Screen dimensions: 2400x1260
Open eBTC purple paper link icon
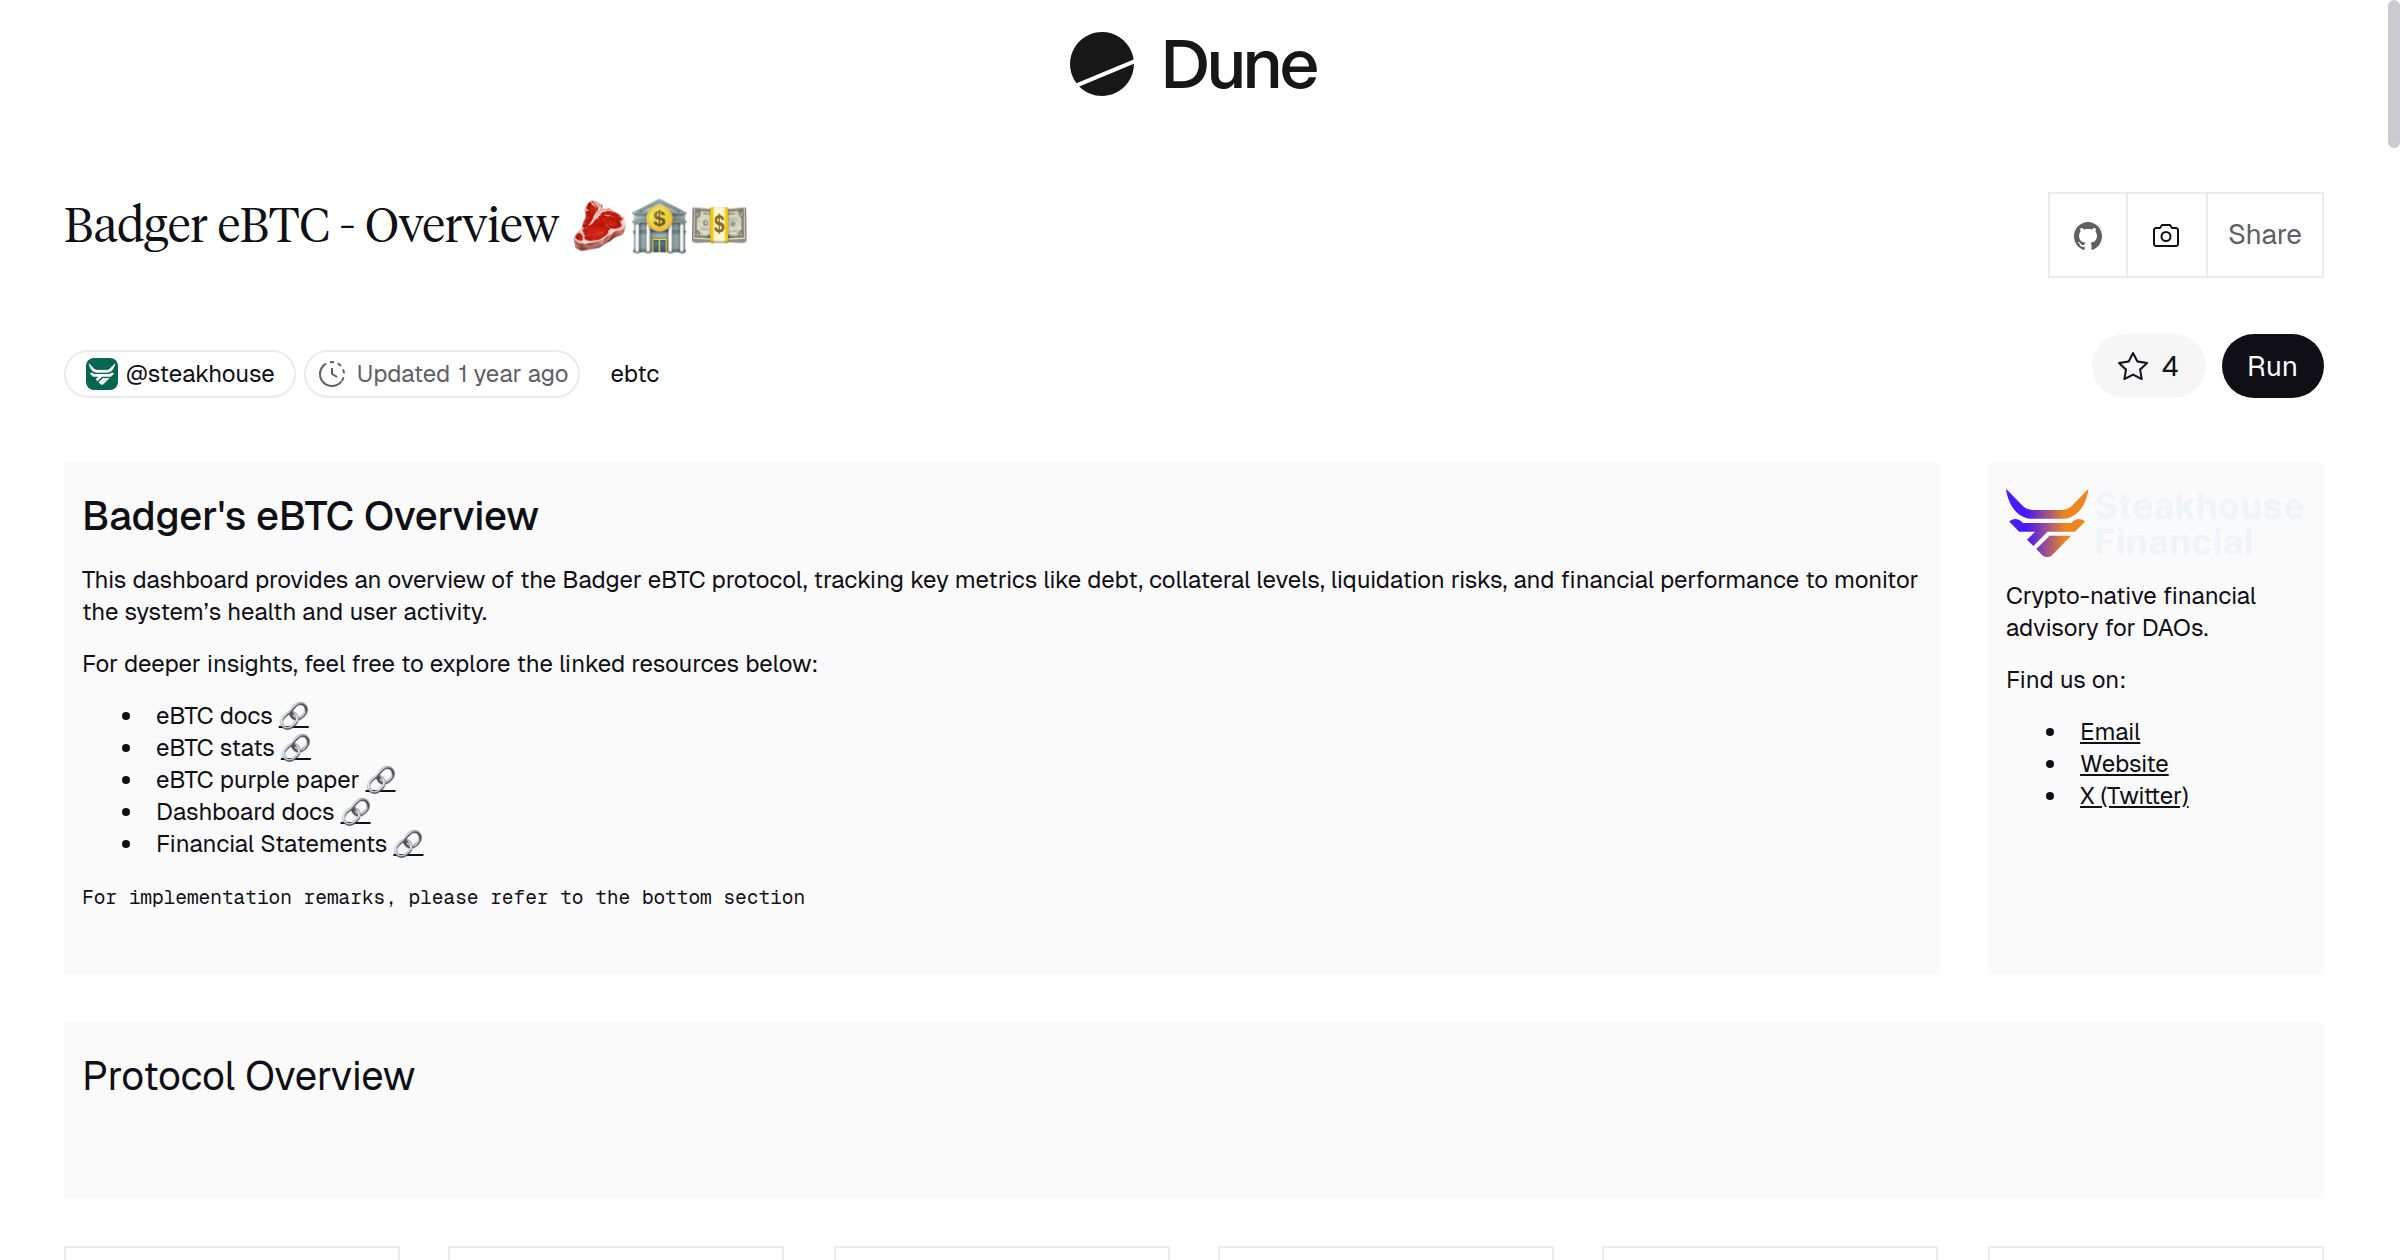pyautogui.click(x=381, y=780)
